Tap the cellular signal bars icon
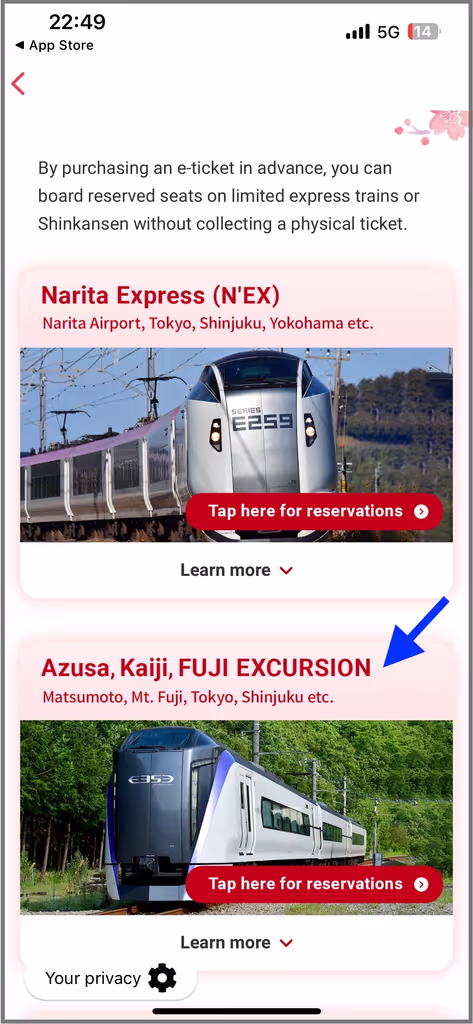The width and height of the screenshot is (473, 1024). pos(357,31)
